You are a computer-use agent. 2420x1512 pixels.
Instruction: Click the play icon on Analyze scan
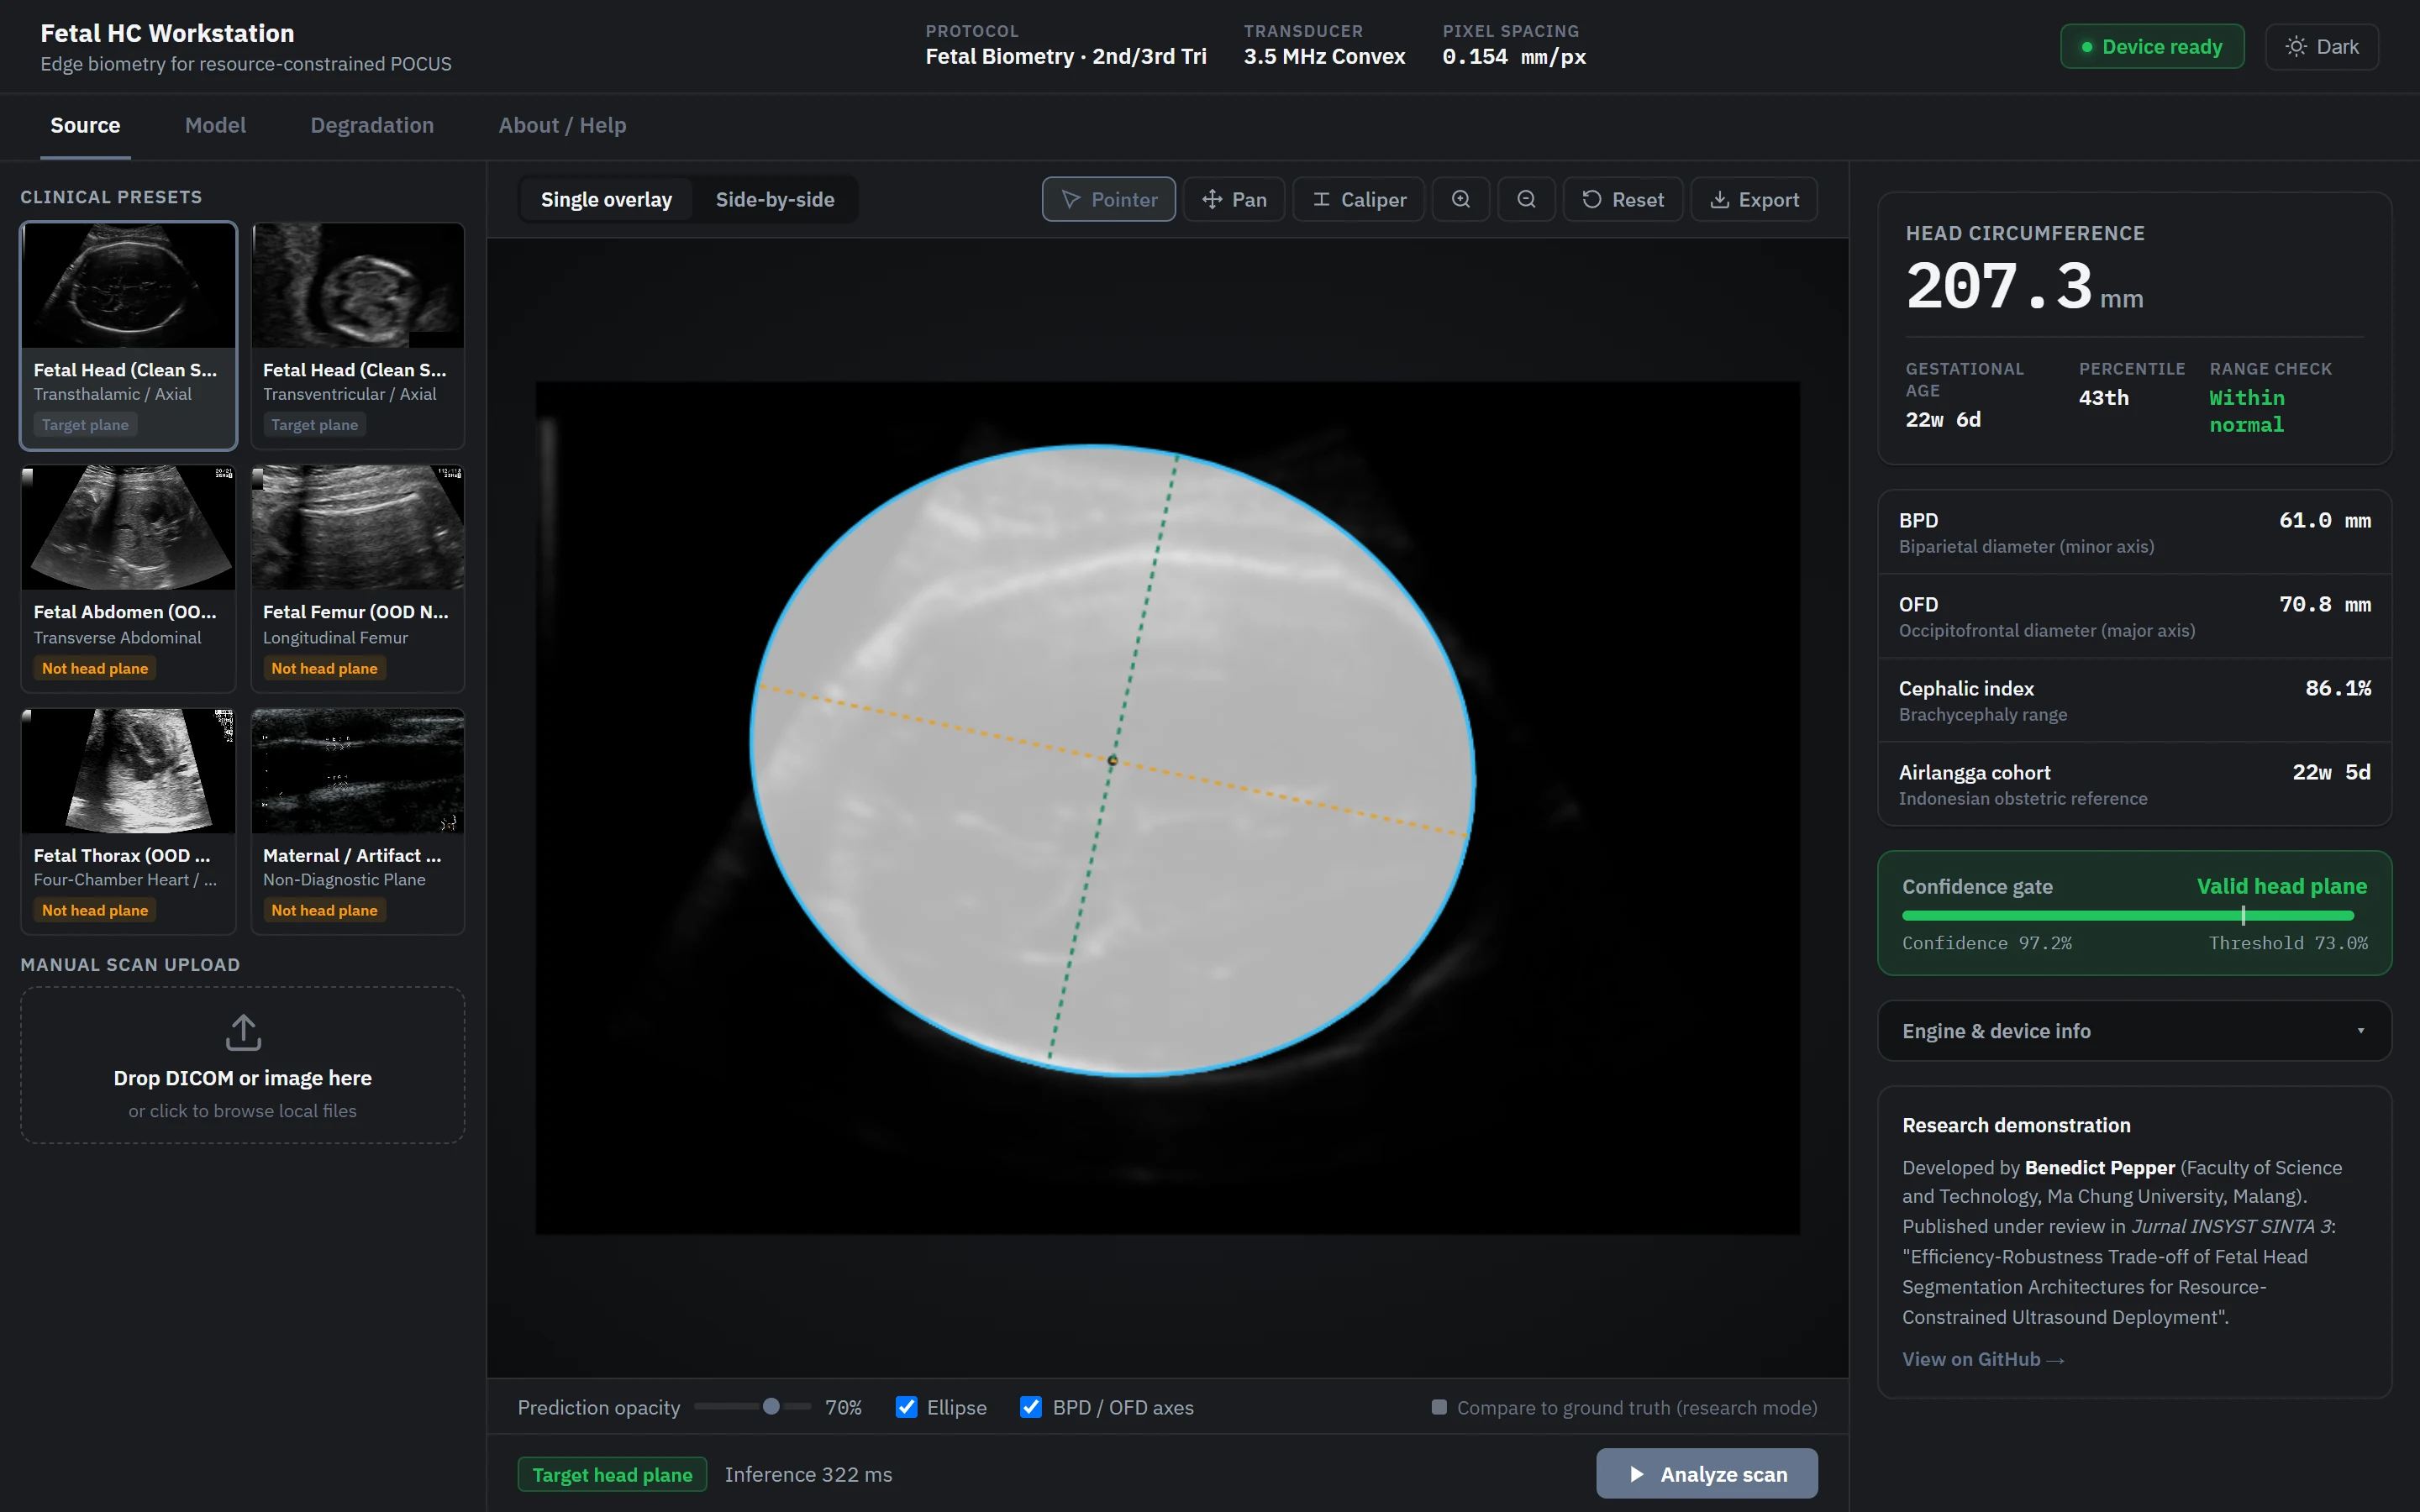pyautogui.click(x=1637, y=1474)
